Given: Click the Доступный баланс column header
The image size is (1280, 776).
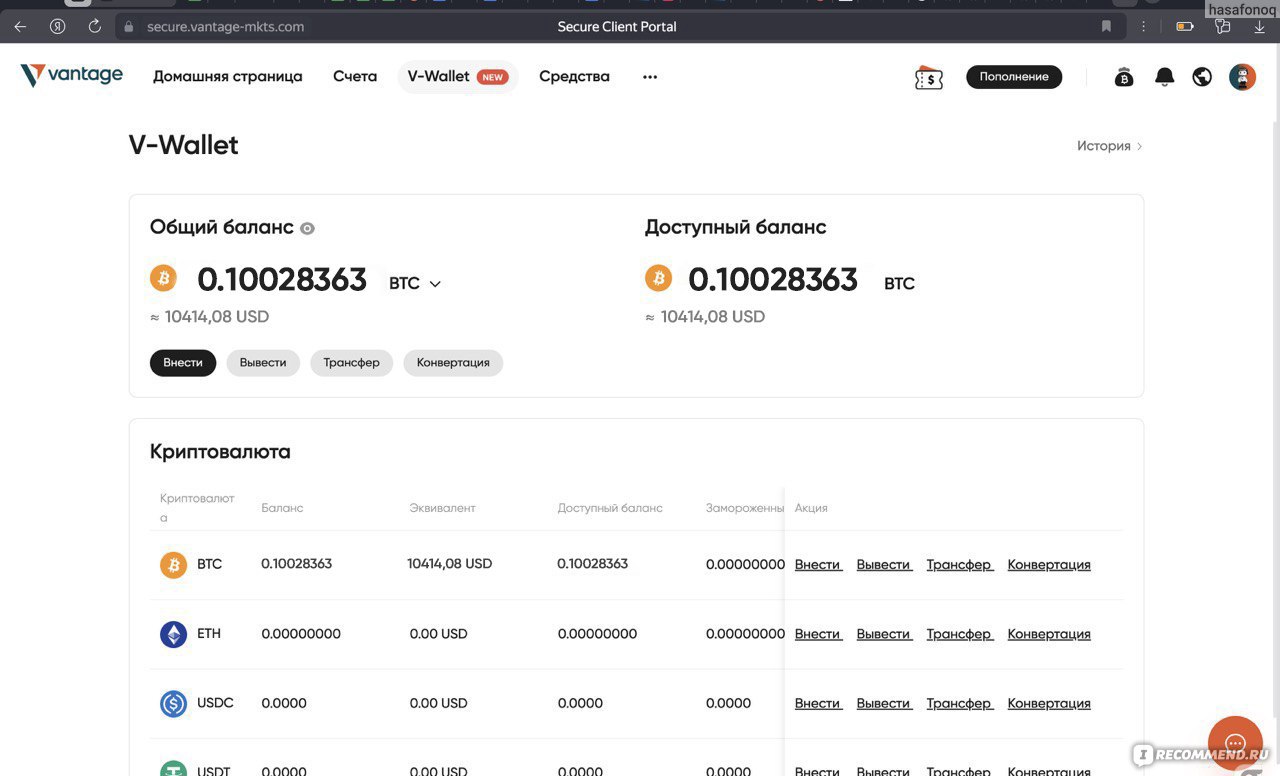Looking at the screenshot, I should pos(610,508).
